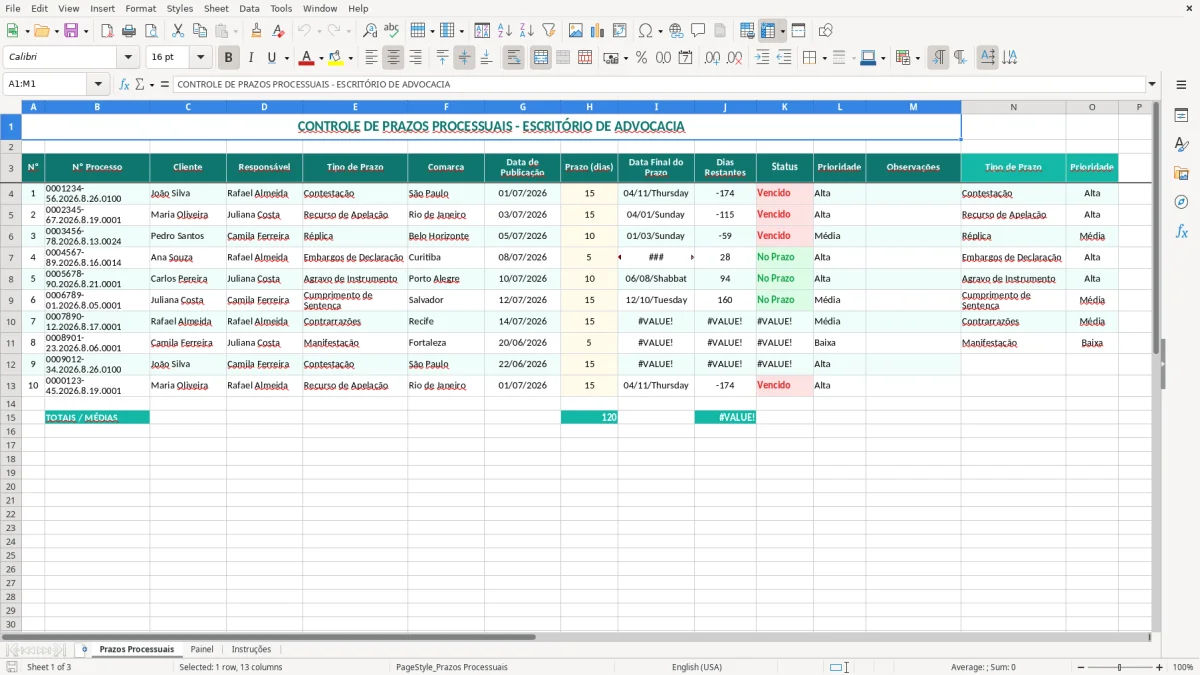Click the Insert Hyperlink icon

coord(676,31)
